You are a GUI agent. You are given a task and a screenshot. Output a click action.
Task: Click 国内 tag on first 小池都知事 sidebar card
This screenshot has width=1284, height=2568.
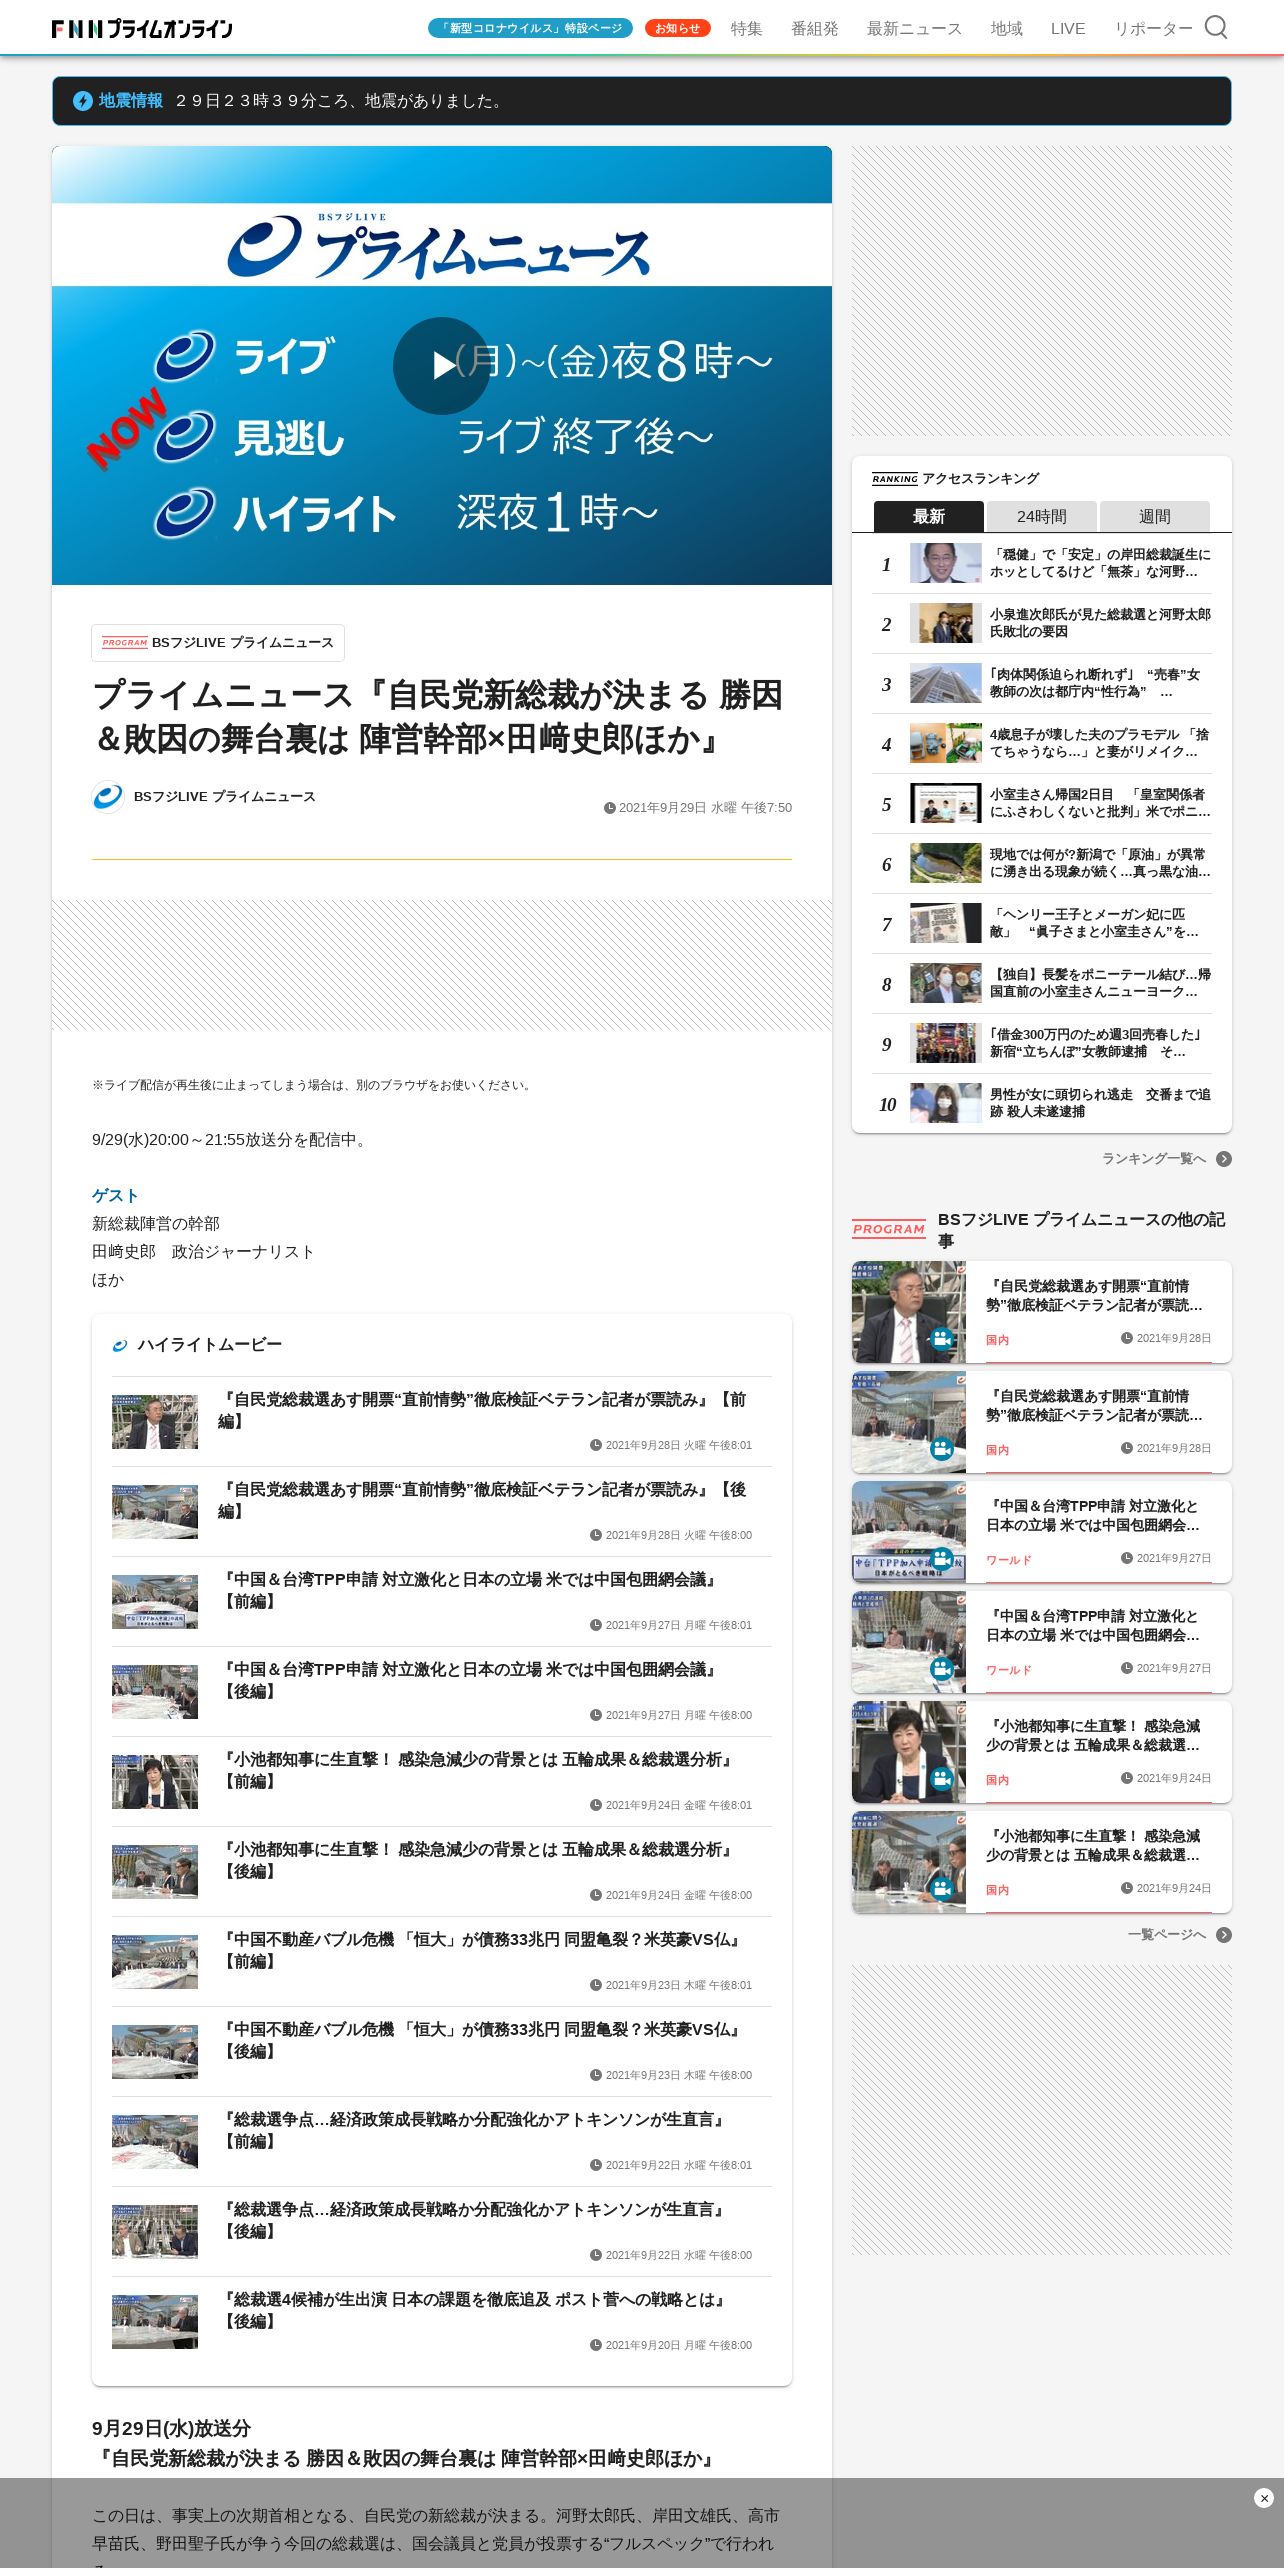coord(997,1780)
